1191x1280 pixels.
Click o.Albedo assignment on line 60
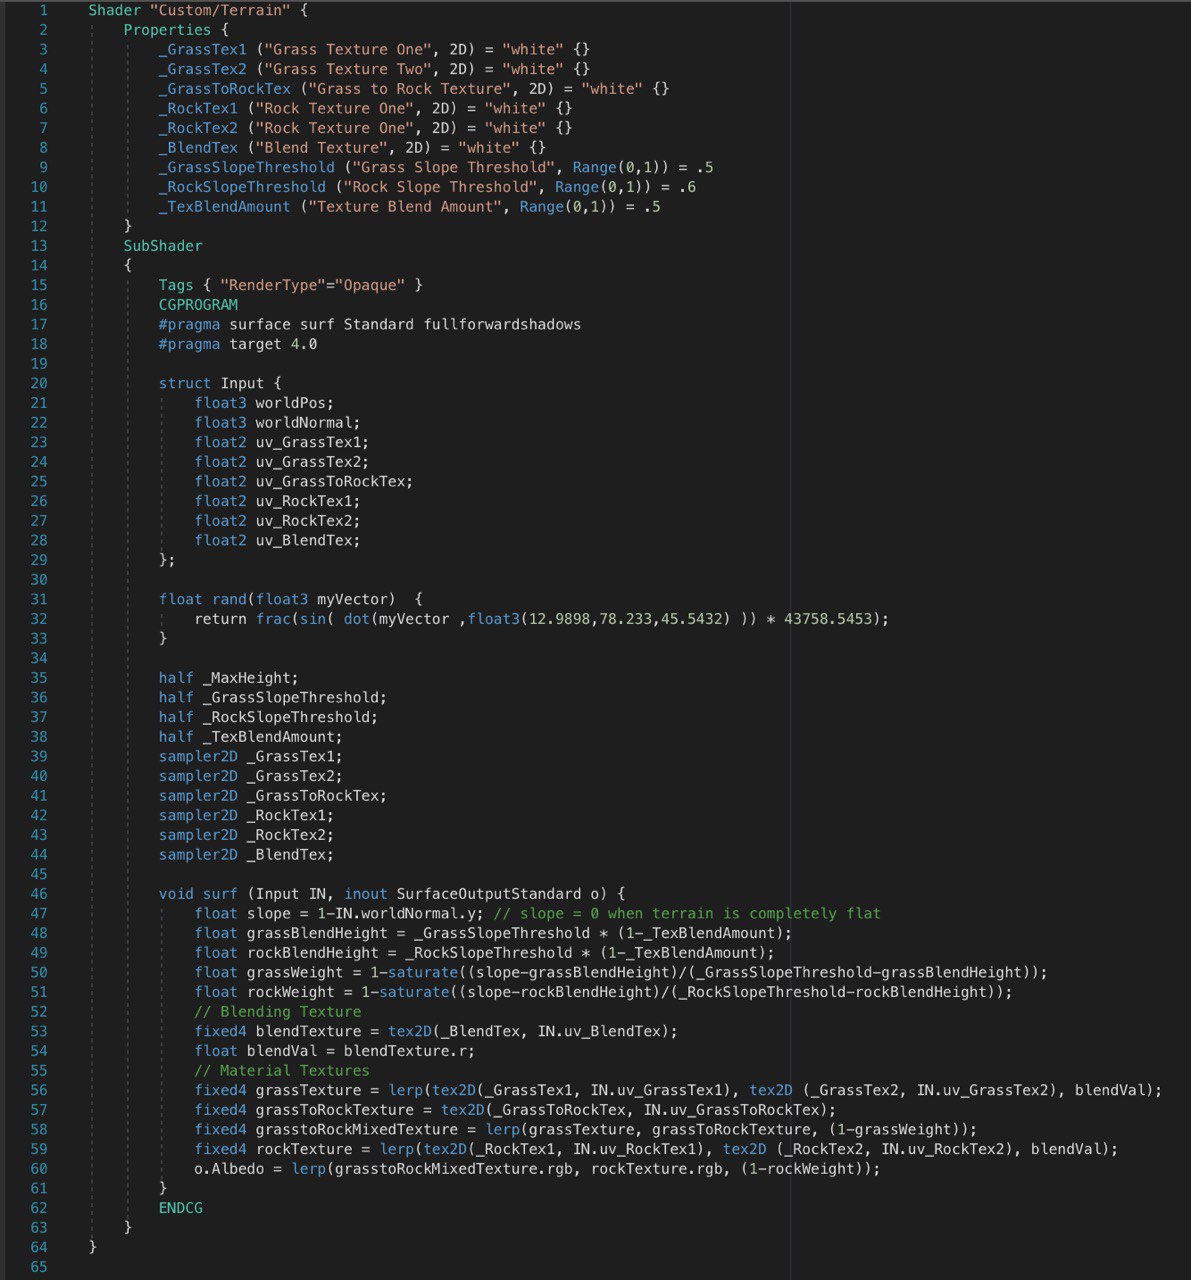(x=537, y=1169)
